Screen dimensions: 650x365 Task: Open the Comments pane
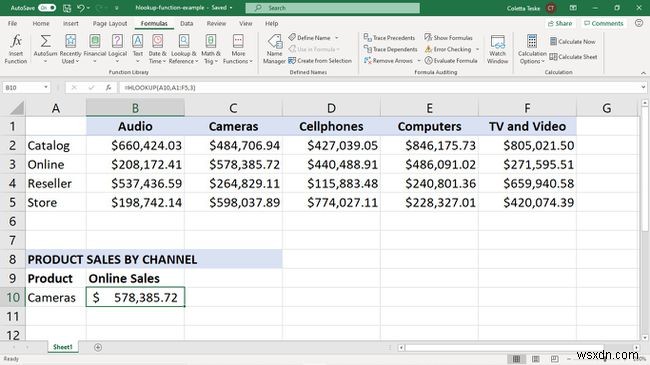(x=604, y=24)
